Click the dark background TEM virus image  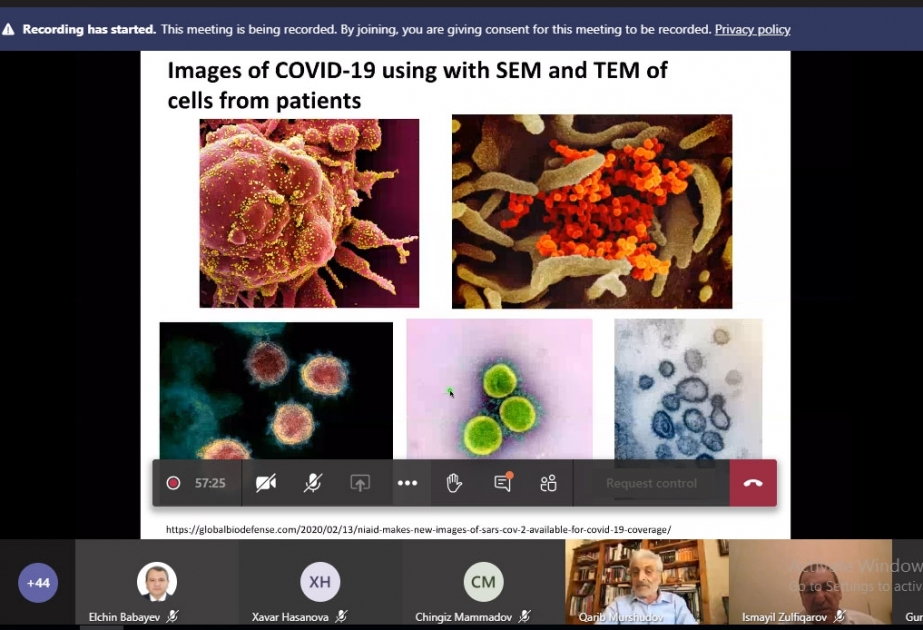(x=276, y=390)
